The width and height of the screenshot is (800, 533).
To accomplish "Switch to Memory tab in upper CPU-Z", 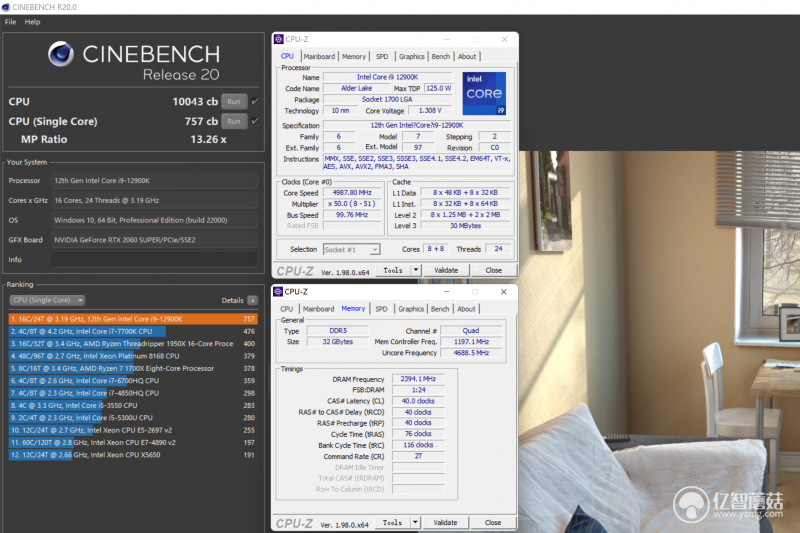I will coord(354,57).
